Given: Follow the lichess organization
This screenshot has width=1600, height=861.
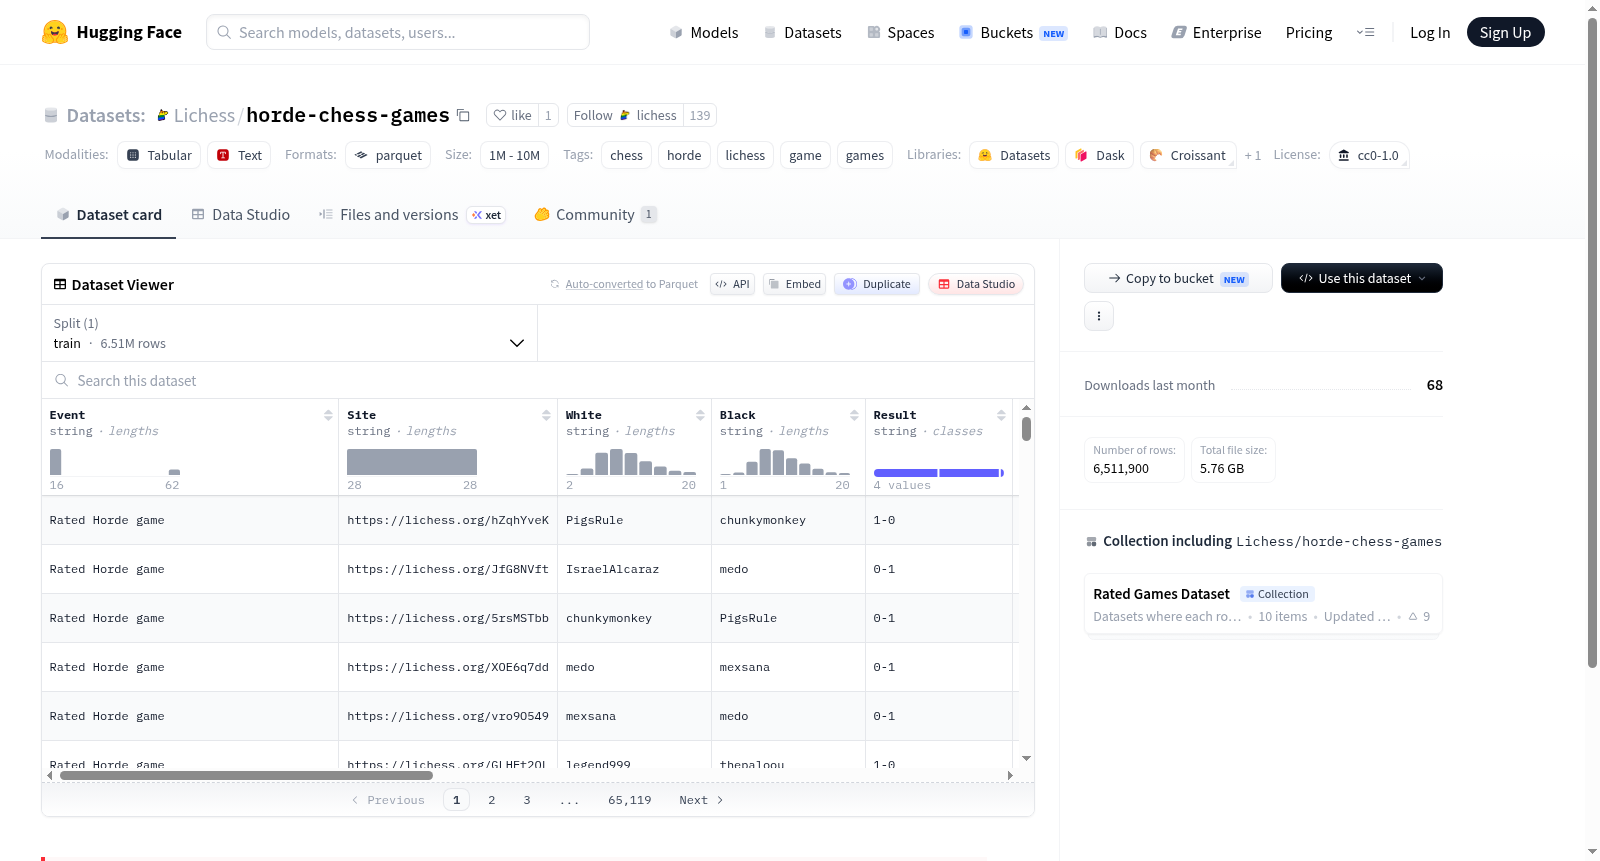Looking at the screenshot, I should coord(625,115).
